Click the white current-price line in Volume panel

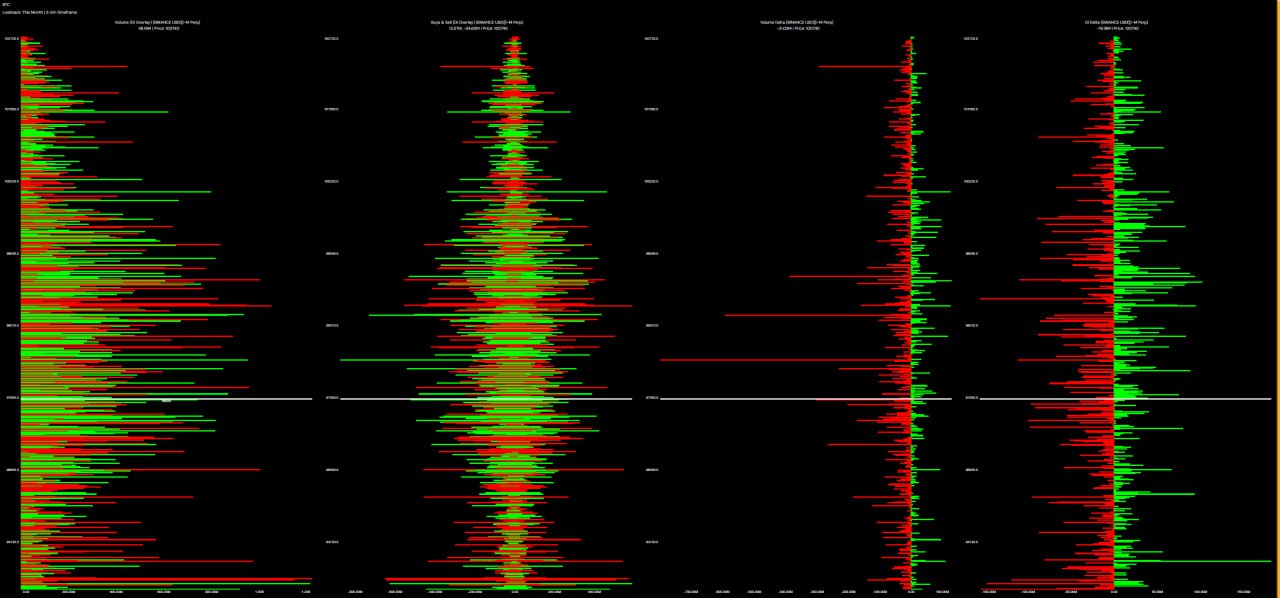tap(166, 399)
